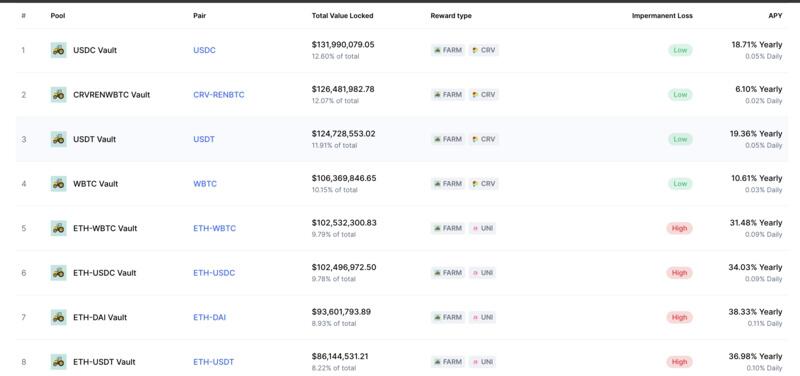This screenshot has width=800, height=376.
Task: Click FARM reward badge in CRVRENWBTC Vault row
Action: [x=448, y=94]
